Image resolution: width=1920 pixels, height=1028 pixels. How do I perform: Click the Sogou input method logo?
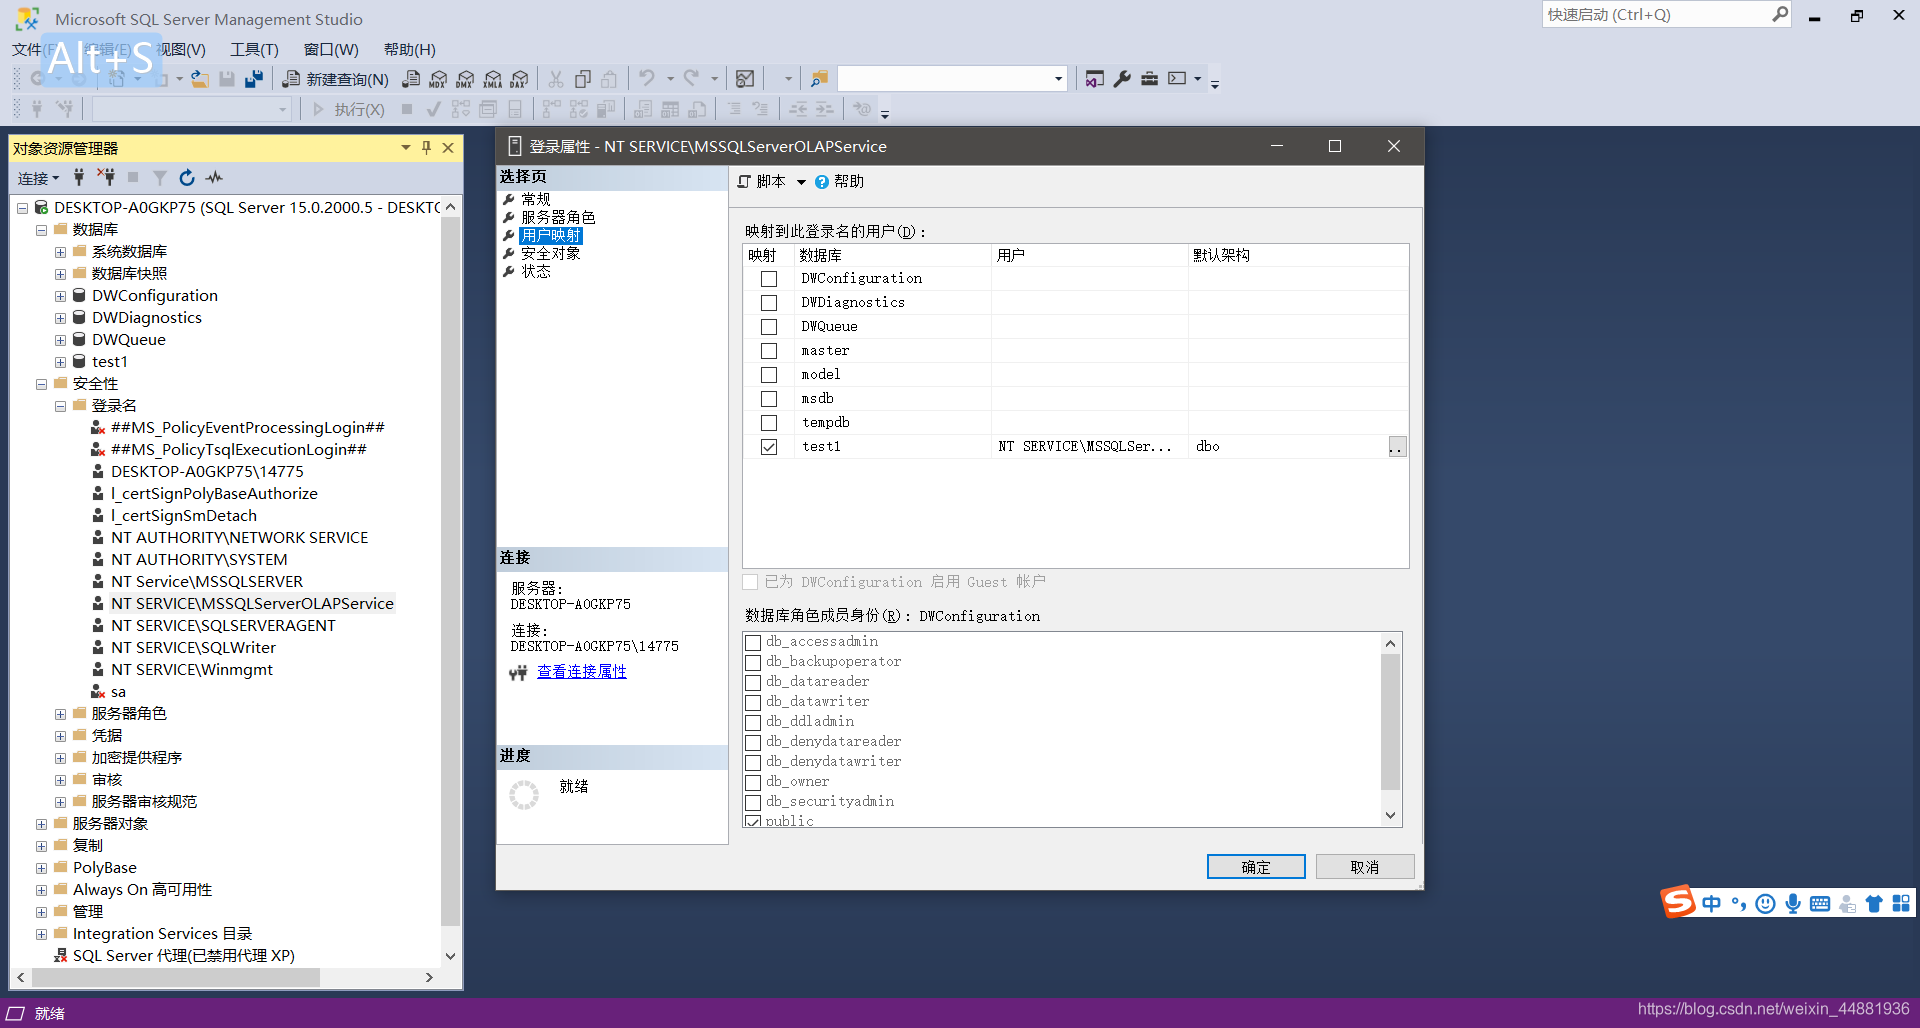click(x=1679, y=902)
